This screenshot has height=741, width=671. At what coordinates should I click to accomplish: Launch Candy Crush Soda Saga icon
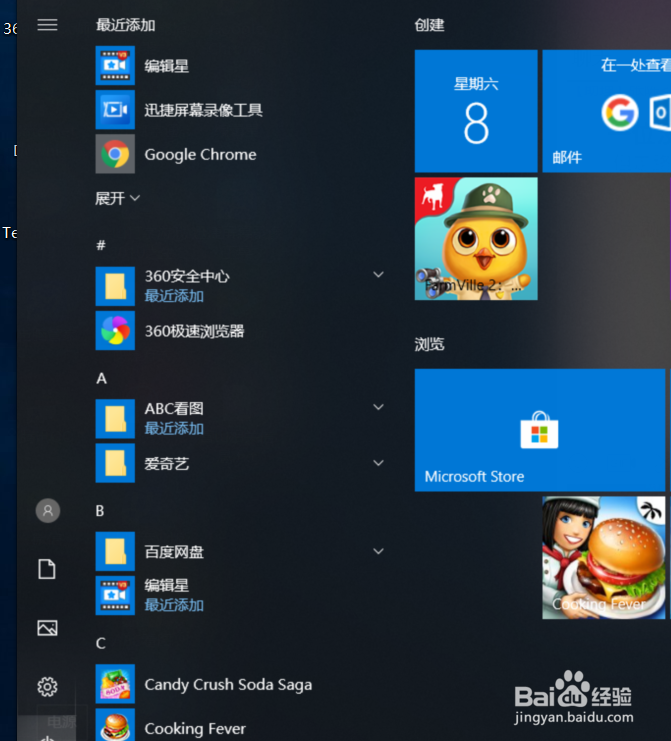[115, 684]
